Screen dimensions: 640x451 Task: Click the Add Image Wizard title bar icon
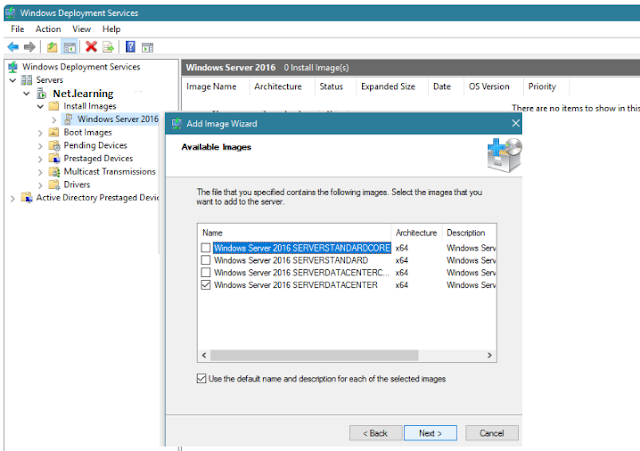tap(177, 124)
